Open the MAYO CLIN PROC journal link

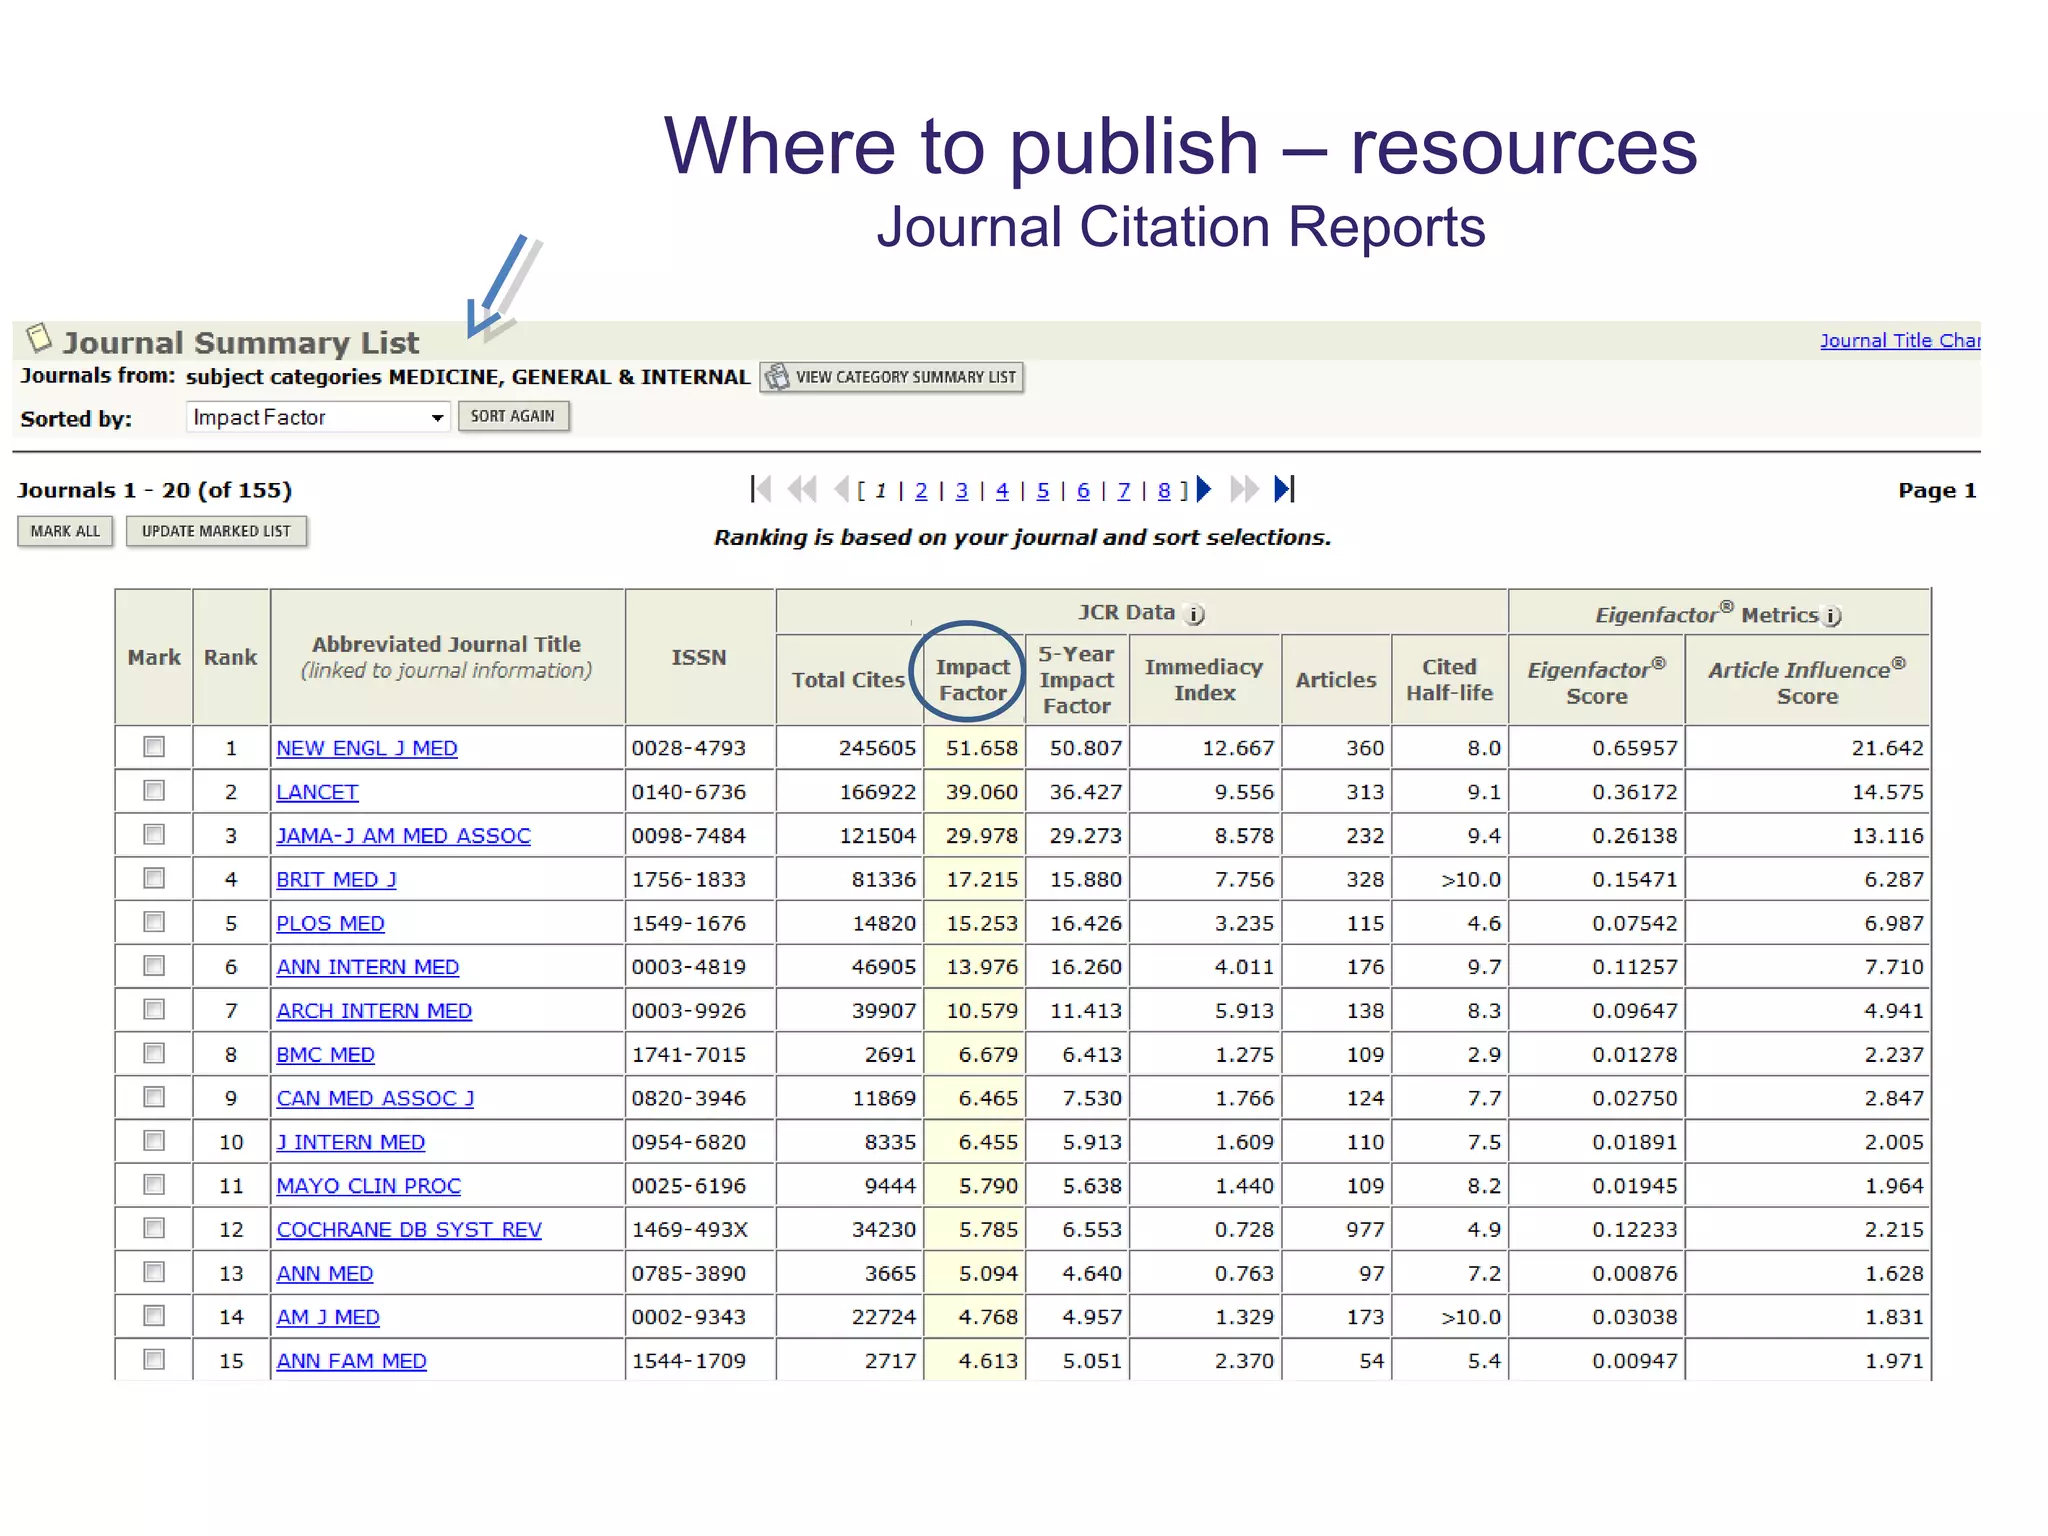click(x=368, y=1186)
